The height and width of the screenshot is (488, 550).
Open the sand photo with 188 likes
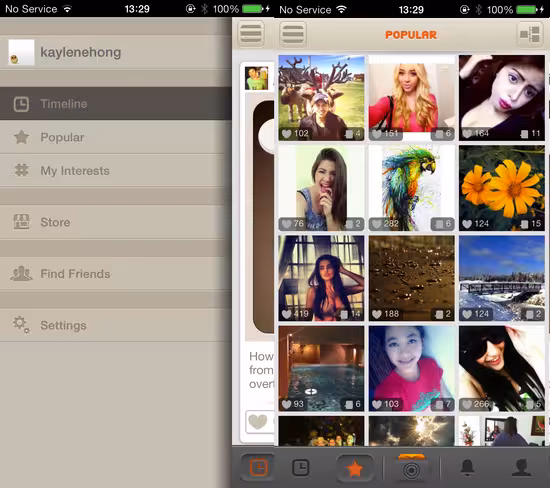(411, 278)
